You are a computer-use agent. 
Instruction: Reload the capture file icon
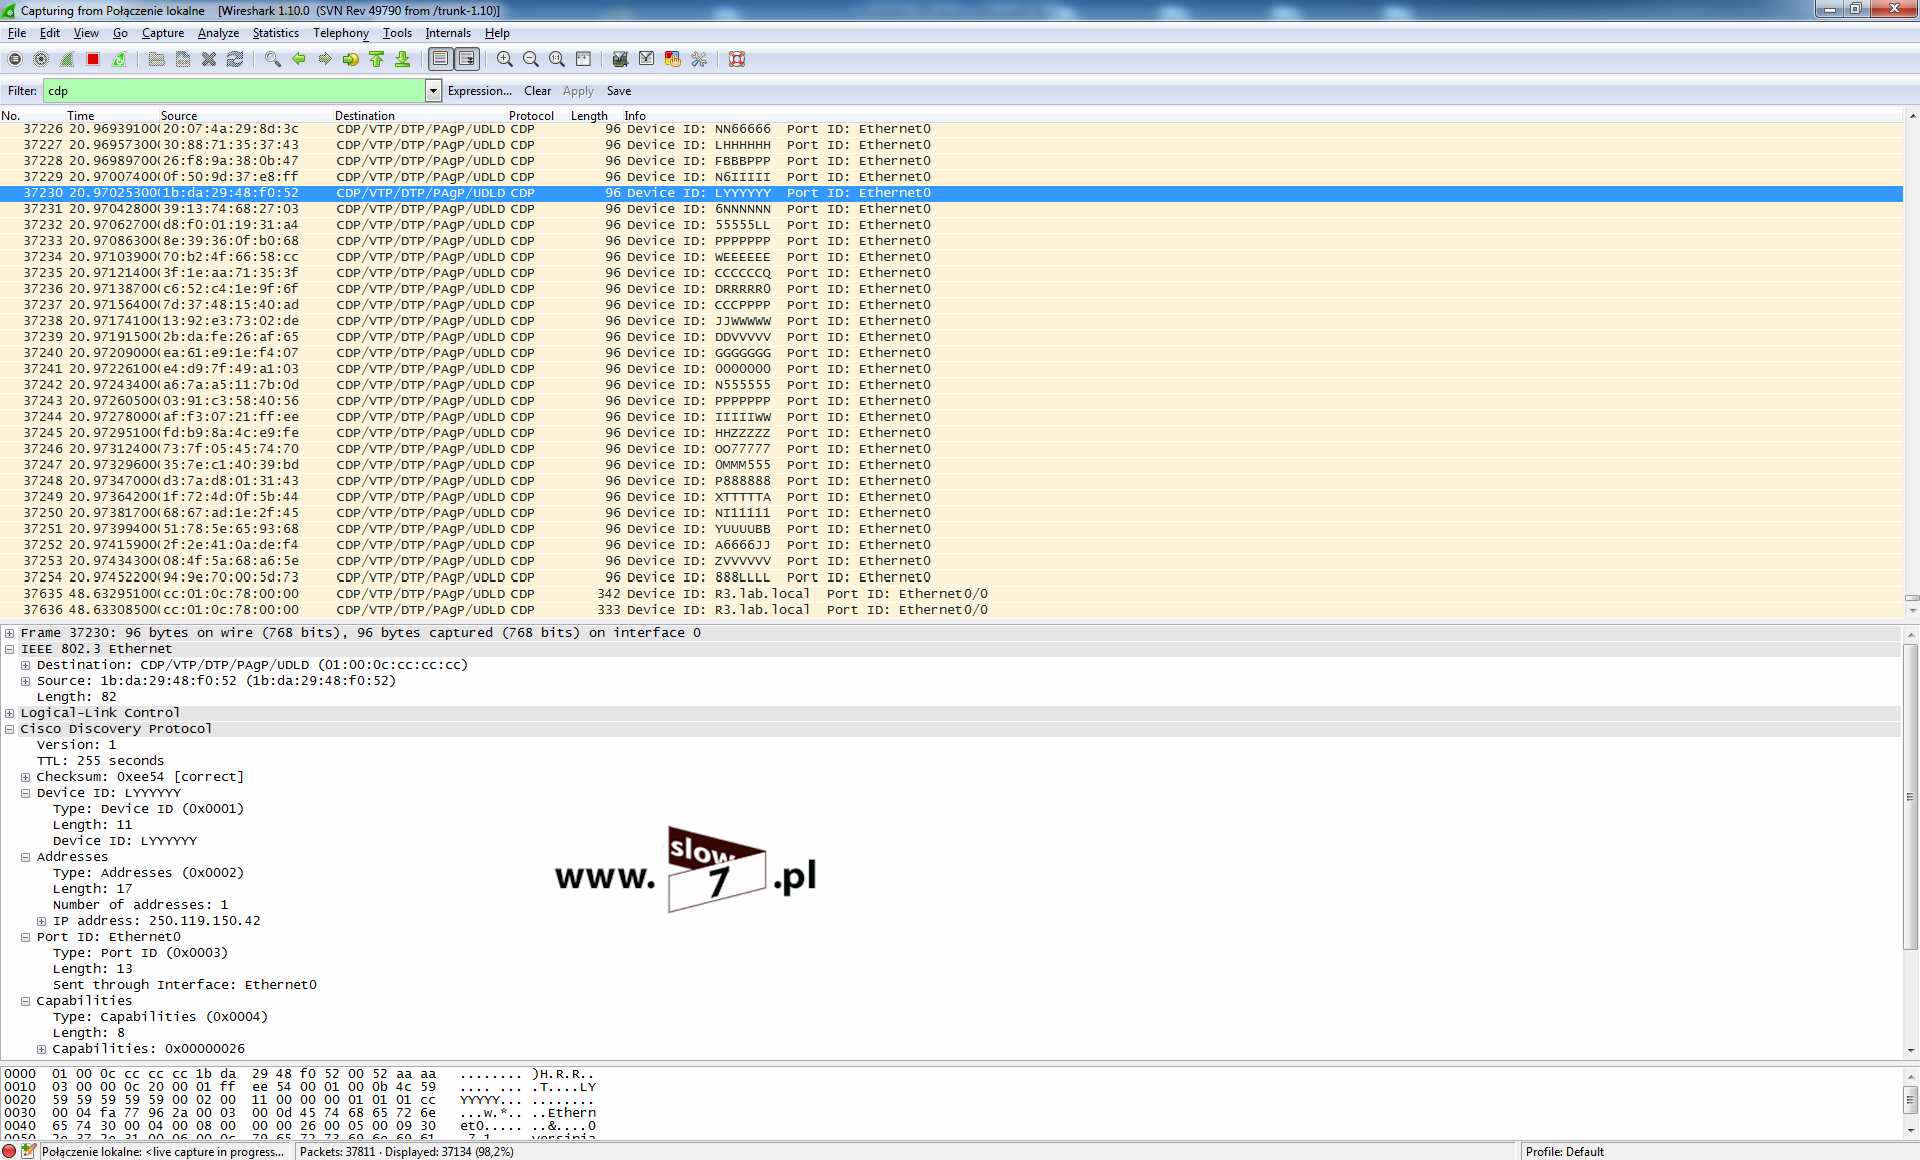click(x=235, y=59)
